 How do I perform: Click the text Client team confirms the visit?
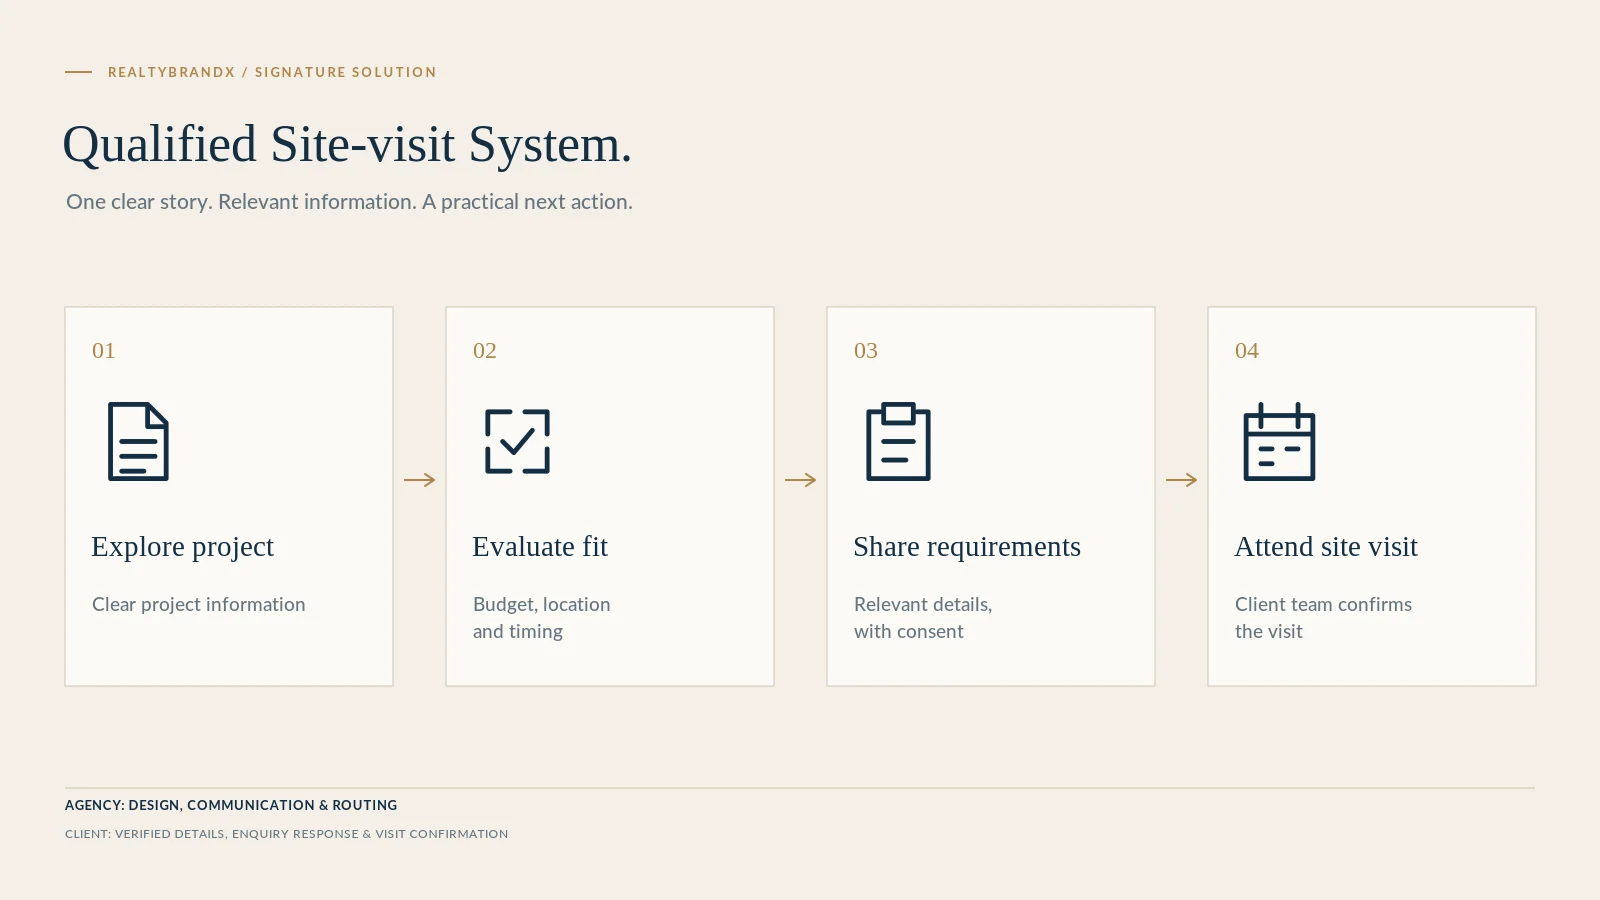pos(1323,618)
